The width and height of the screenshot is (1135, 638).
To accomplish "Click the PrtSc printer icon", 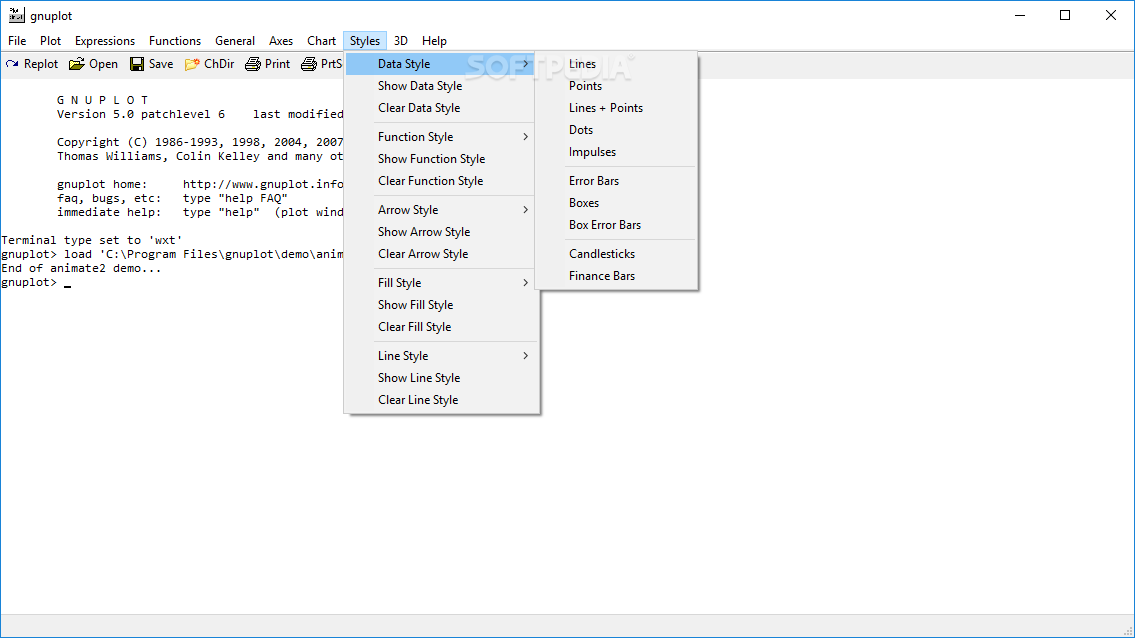I will coord(309,64).
